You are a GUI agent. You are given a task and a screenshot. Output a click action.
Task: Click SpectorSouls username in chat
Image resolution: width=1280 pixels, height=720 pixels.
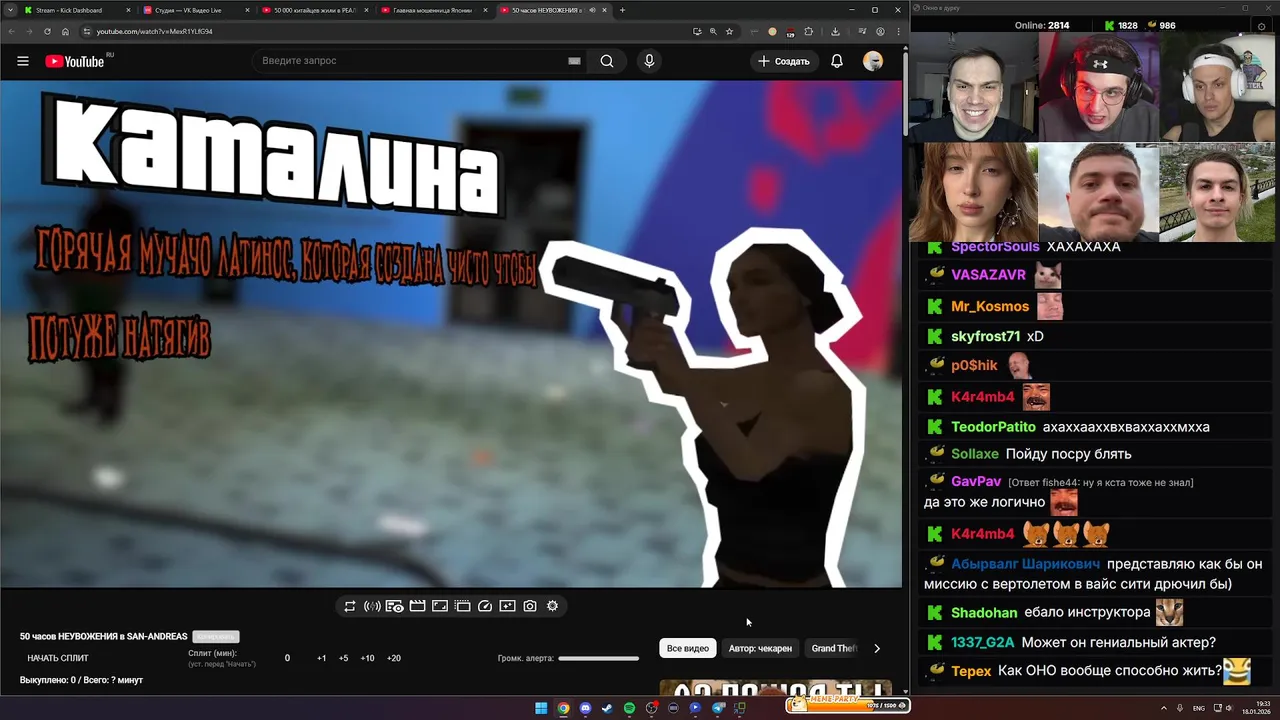pyautogui.click(x=995, y=247)
